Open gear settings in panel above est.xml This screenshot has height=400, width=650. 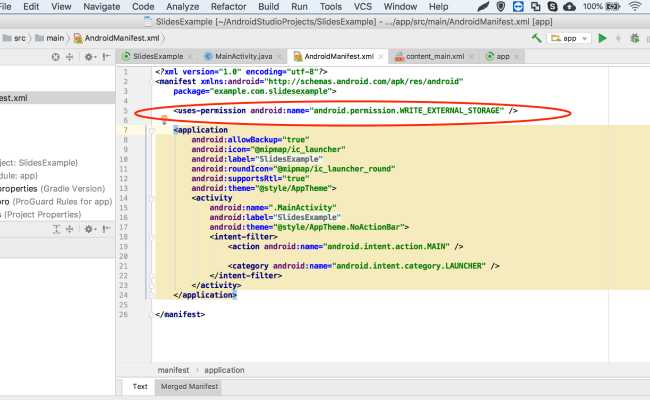click(x=89, y=57)
